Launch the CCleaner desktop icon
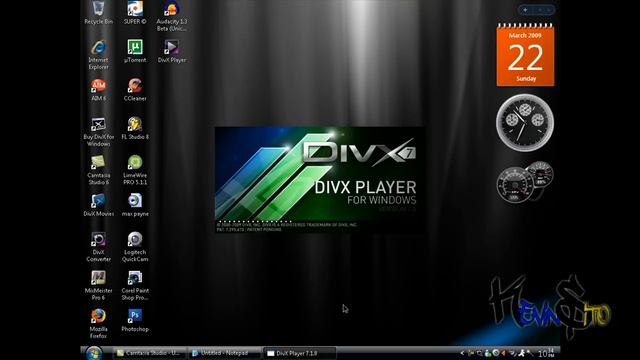The image size is (640, 360). pyautogui.click(x=135, y=90)
